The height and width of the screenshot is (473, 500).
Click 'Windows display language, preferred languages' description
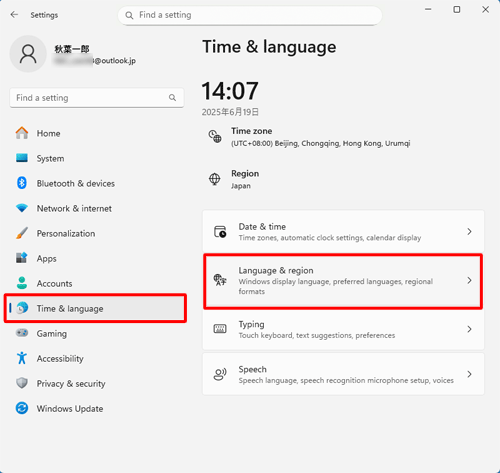(336, 286)
